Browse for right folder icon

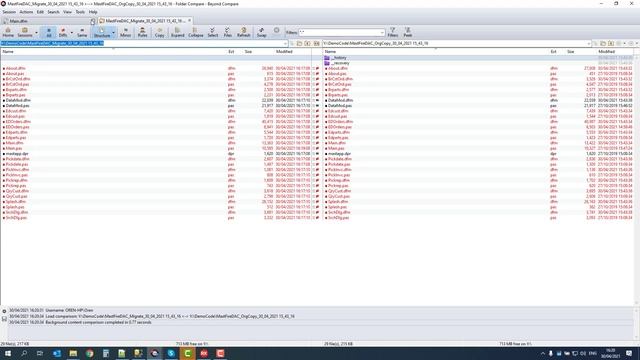(603, 43)
